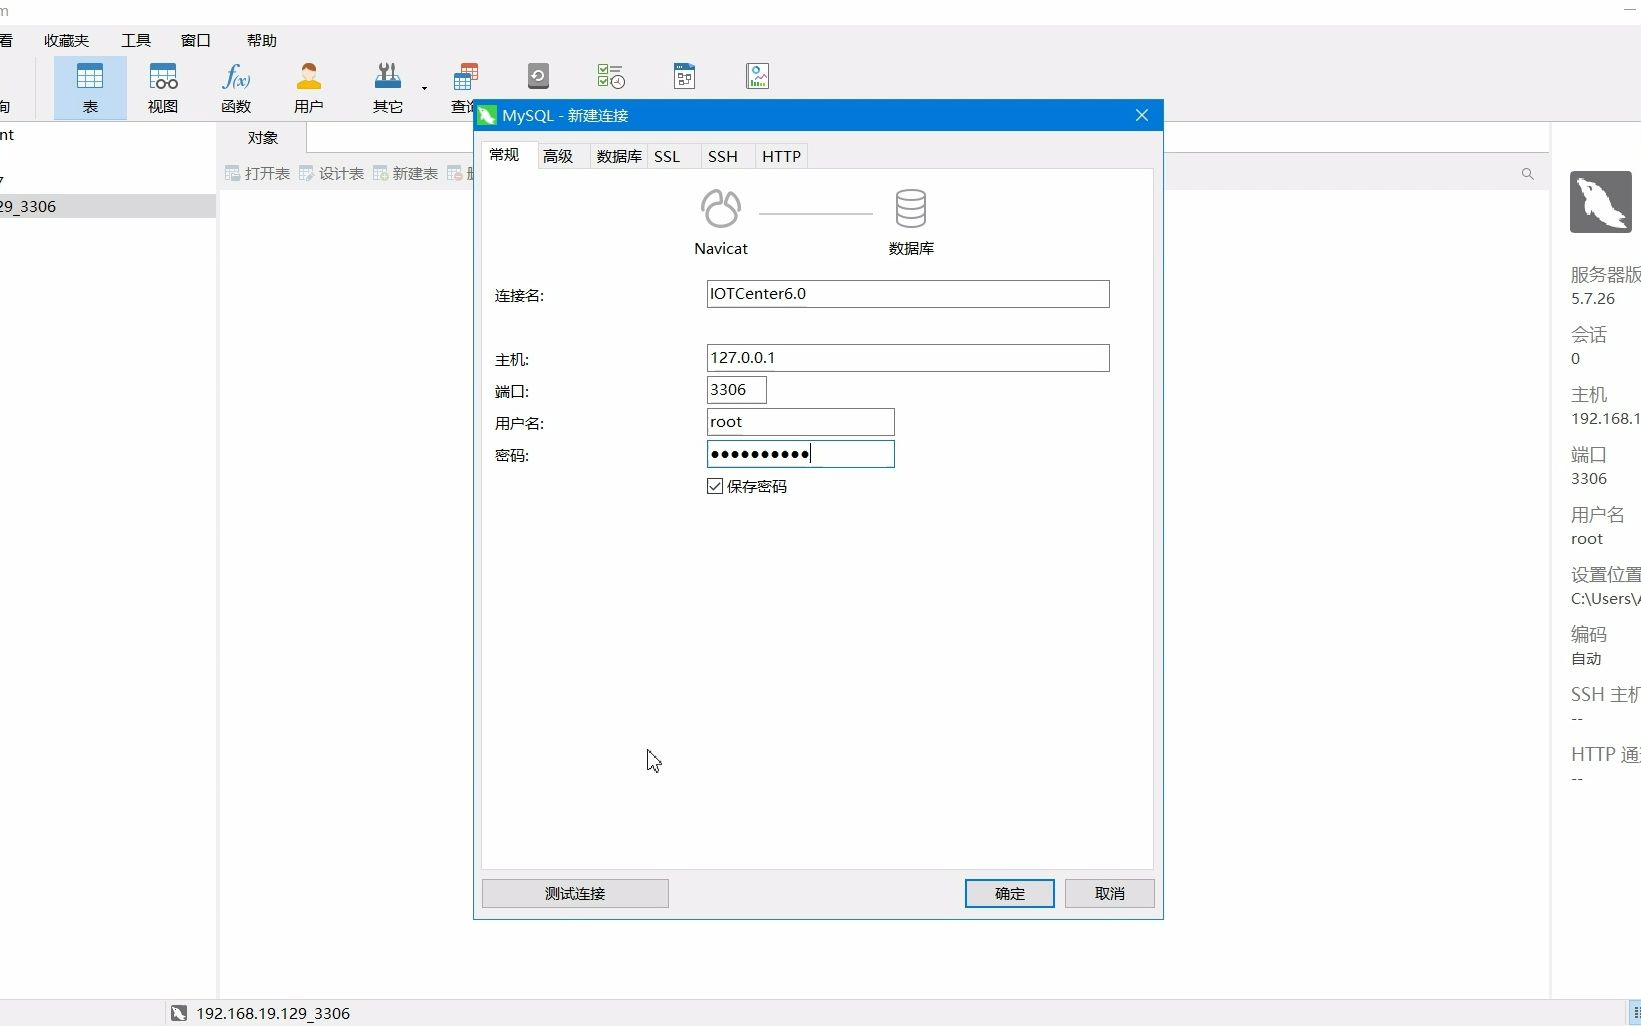
Task: Click the Navicat logo icon in dialog
Action: (x=721, y=209)
